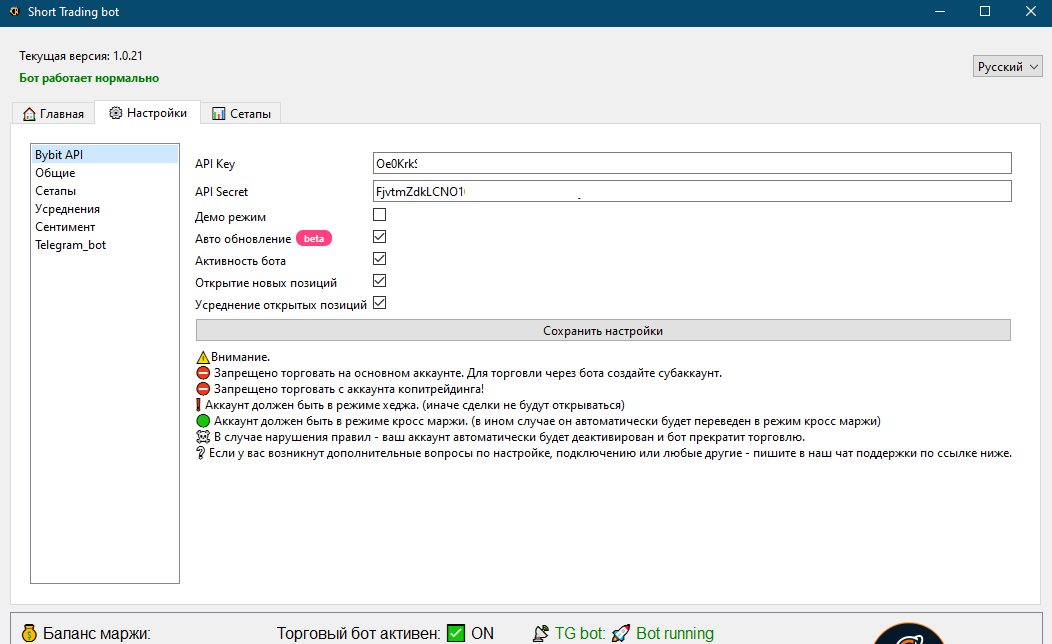The height and width of the screenshot is (644, 1052).
Task: Click the gear icon on Настройки tab
Action: (x=115, y=113)
